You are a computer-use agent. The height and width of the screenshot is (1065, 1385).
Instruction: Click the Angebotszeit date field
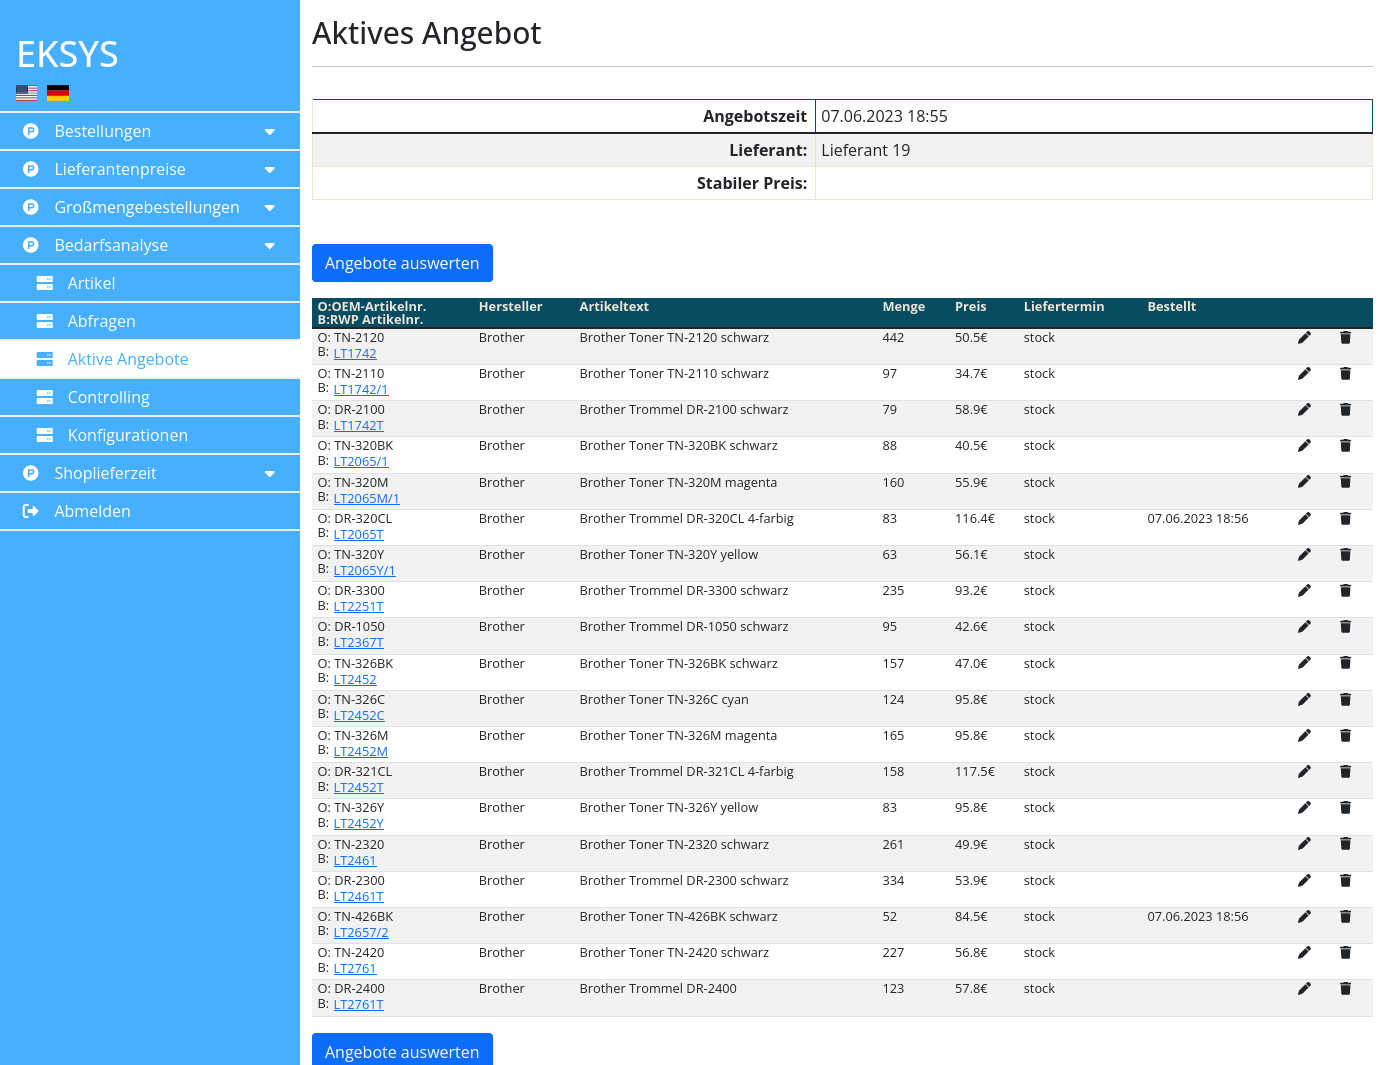(1092, 116)
